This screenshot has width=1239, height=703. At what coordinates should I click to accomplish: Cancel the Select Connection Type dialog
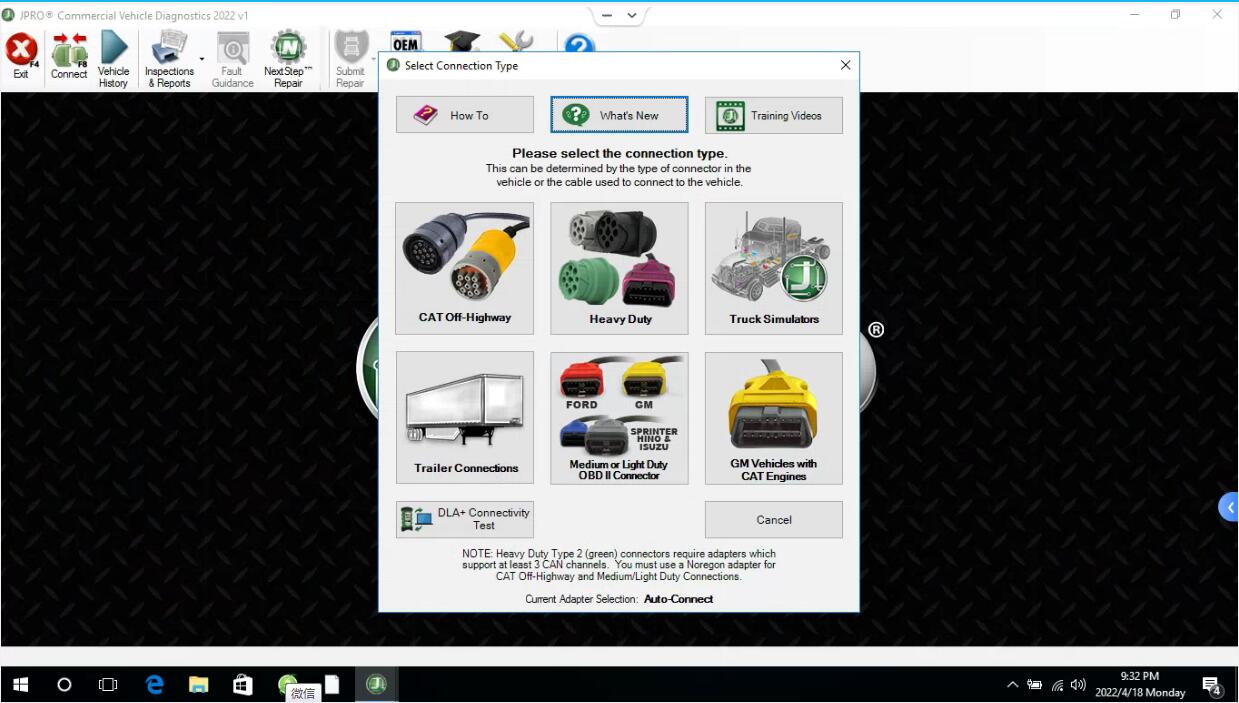pyautogui.click(x=774, y=519)
